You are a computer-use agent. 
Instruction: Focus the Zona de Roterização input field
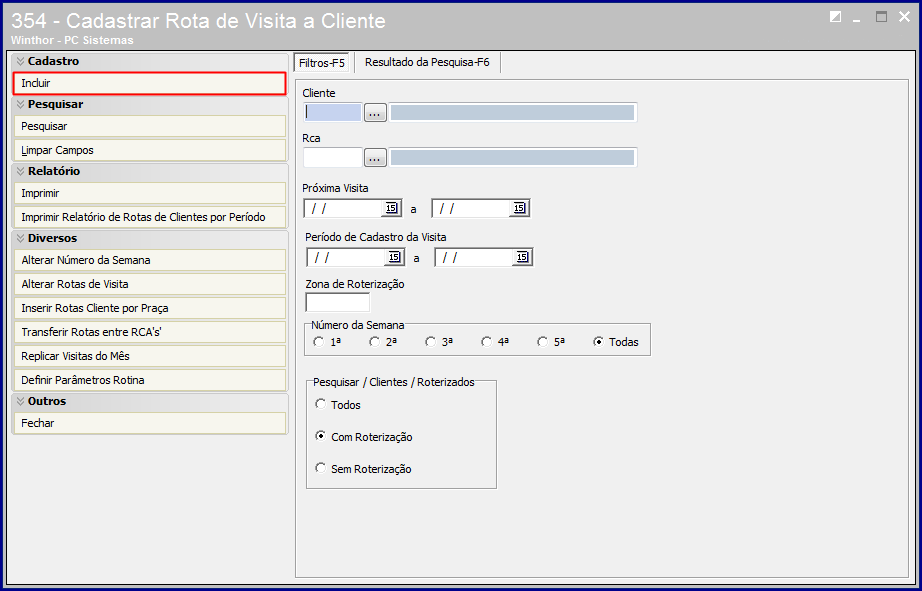pyautogui.click(x=338, y=303)
